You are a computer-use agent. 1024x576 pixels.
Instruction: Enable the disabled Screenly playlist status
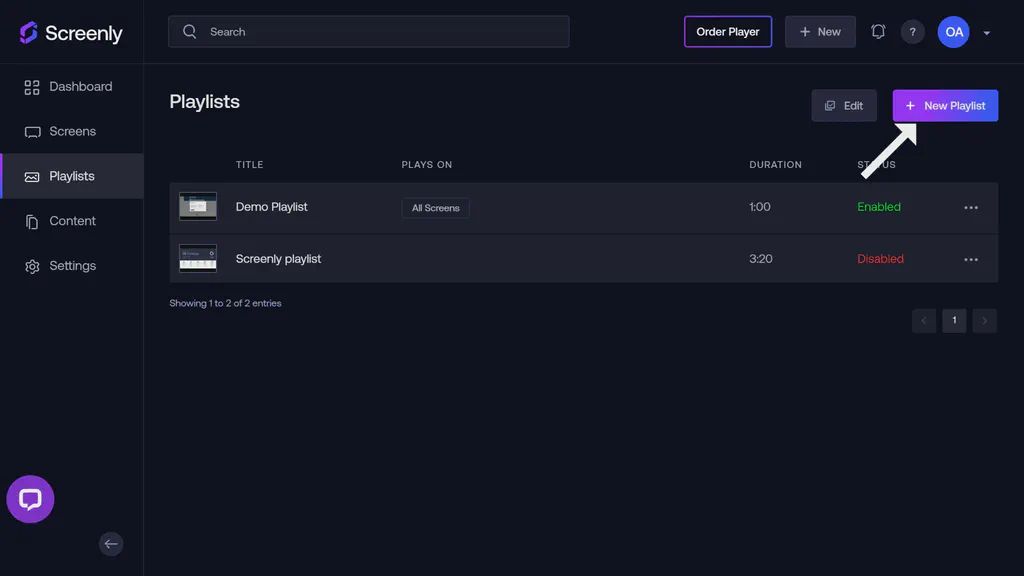pyautogui.click(x=880, y=258)
